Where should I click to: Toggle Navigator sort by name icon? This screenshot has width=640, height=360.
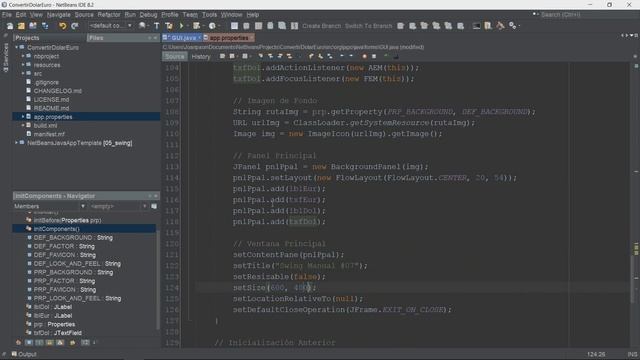pos(85,342)
